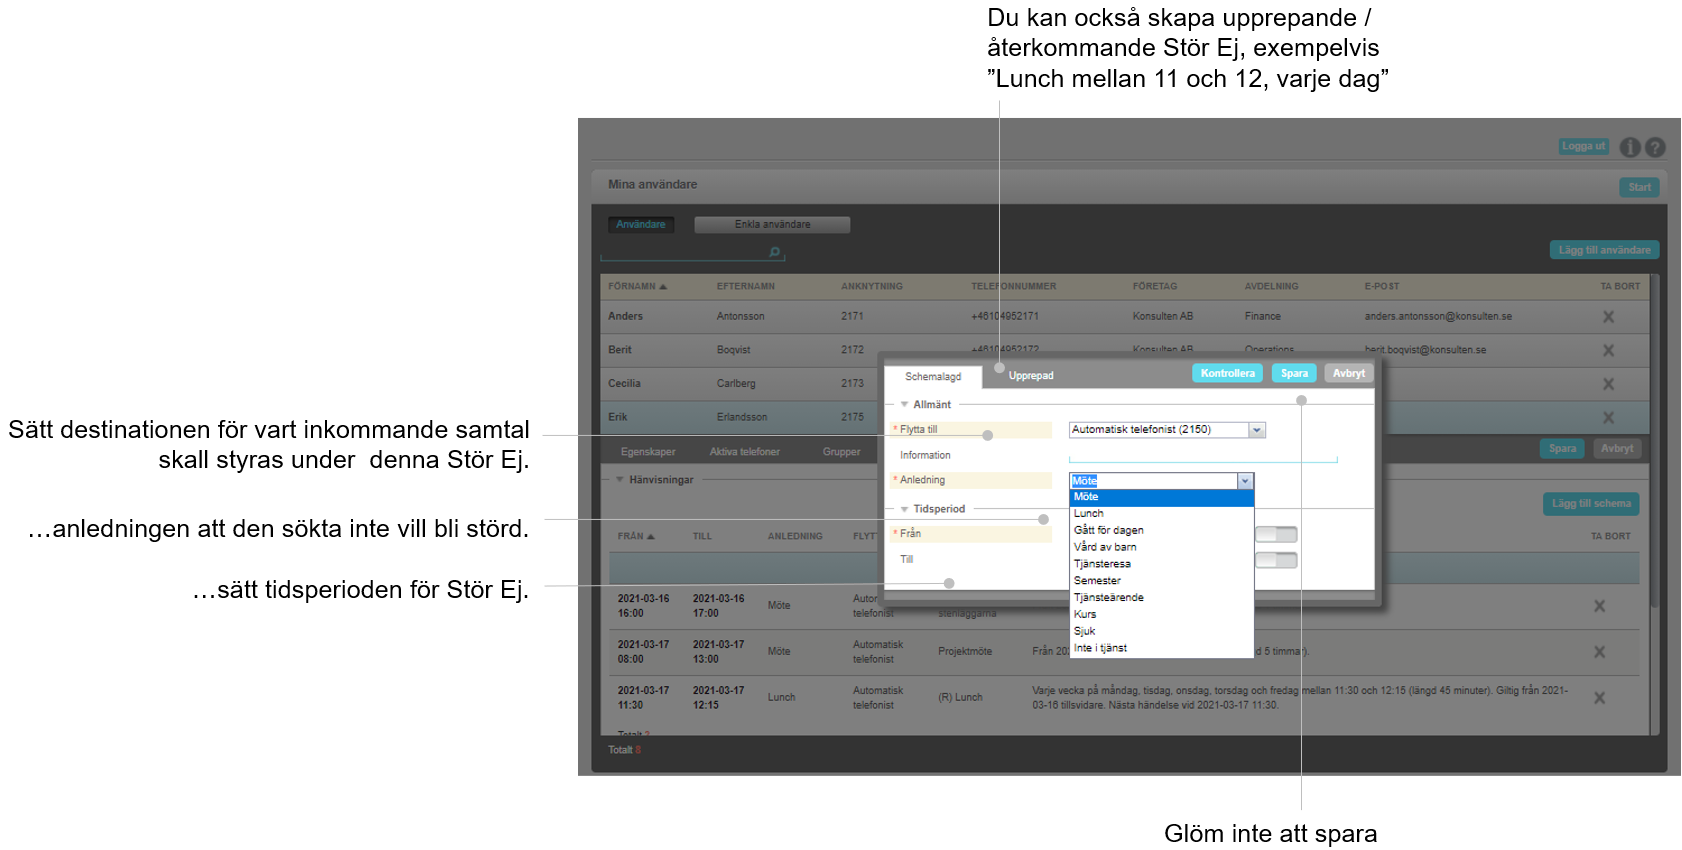The image size is (1682, 850).
Task: Close the Anledning dropdown via its arrow
Action: pyautogui.click(x=1245, y=481)
